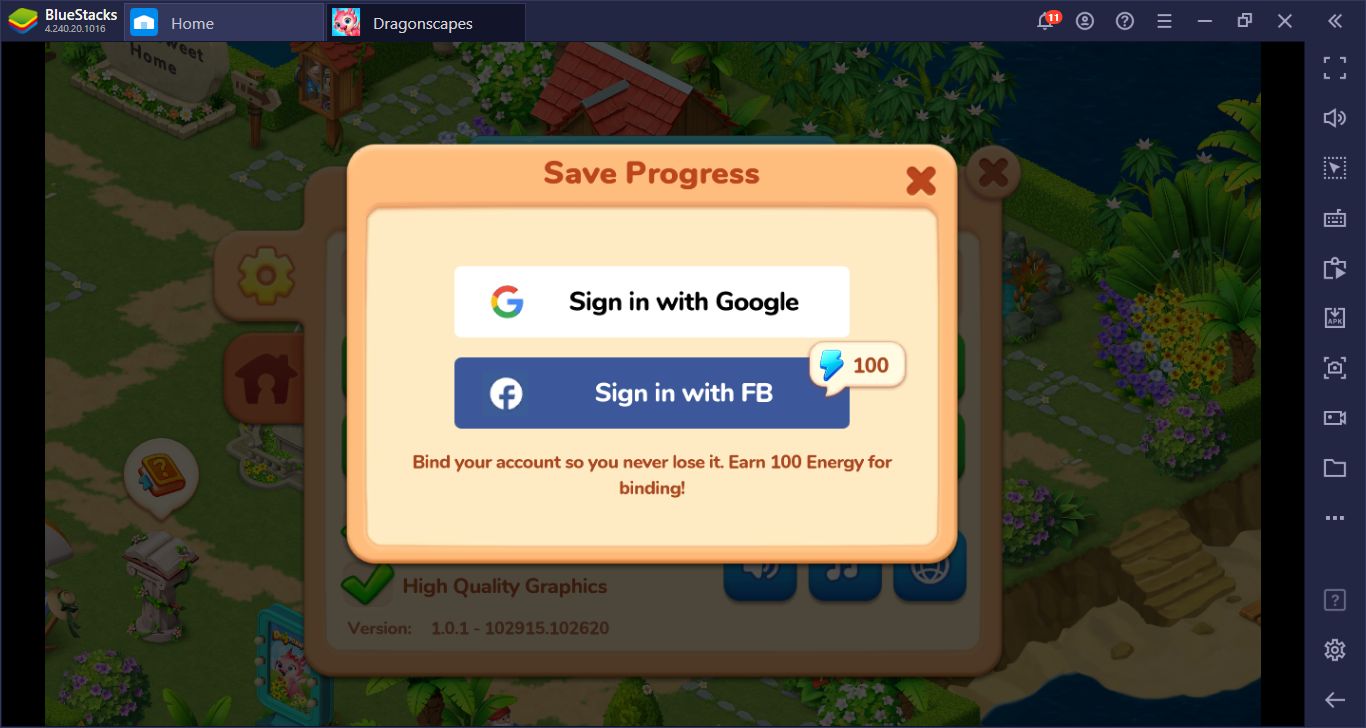Image resolution: width=1366 pixels, height=728 pixels.
Task: Open the BlueStacks hamburger menu
Action: click(1164, 21)
